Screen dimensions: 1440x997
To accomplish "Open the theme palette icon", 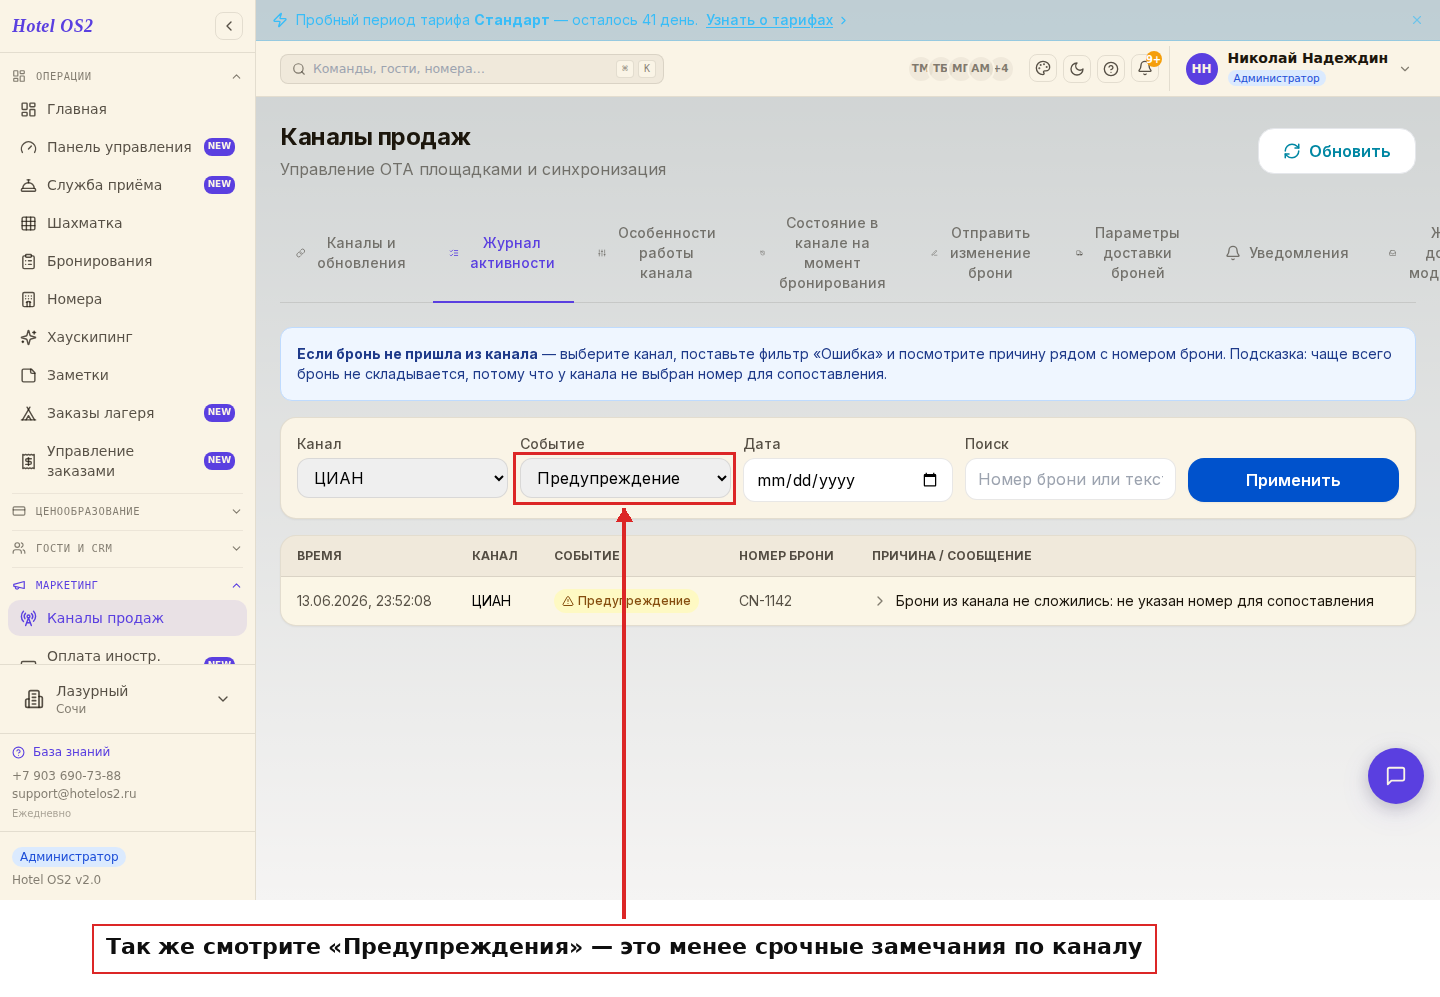I will click(x=1043, y=69).
